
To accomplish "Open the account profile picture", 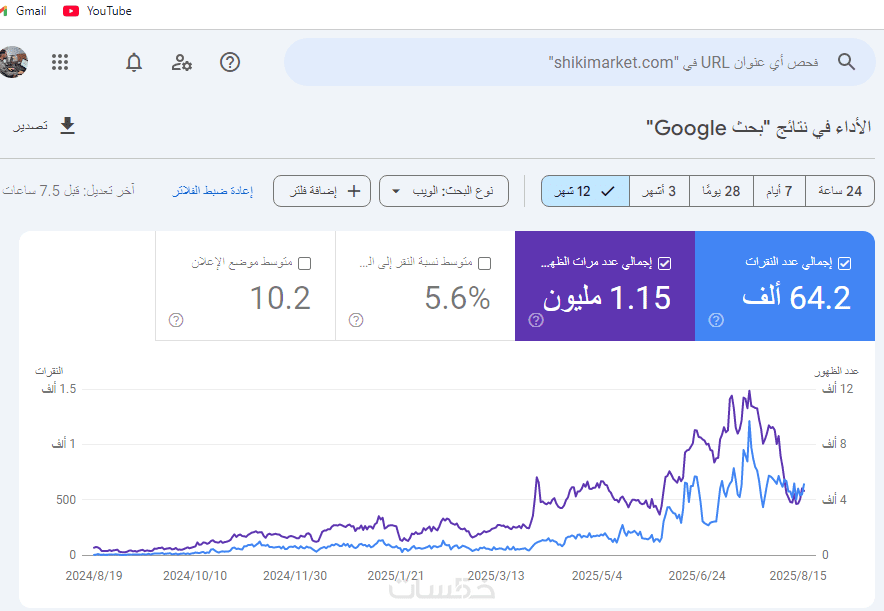I will pyautogui.click(x=13, y=62).
